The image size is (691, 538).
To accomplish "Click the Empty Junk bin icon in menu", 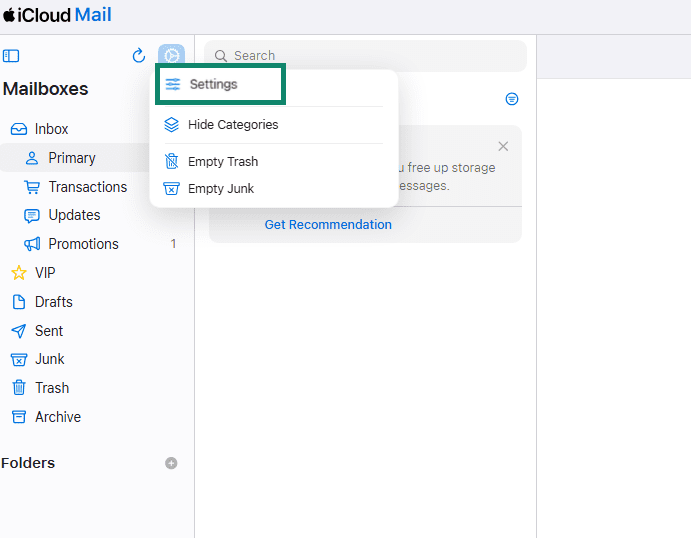I will 171,189.
